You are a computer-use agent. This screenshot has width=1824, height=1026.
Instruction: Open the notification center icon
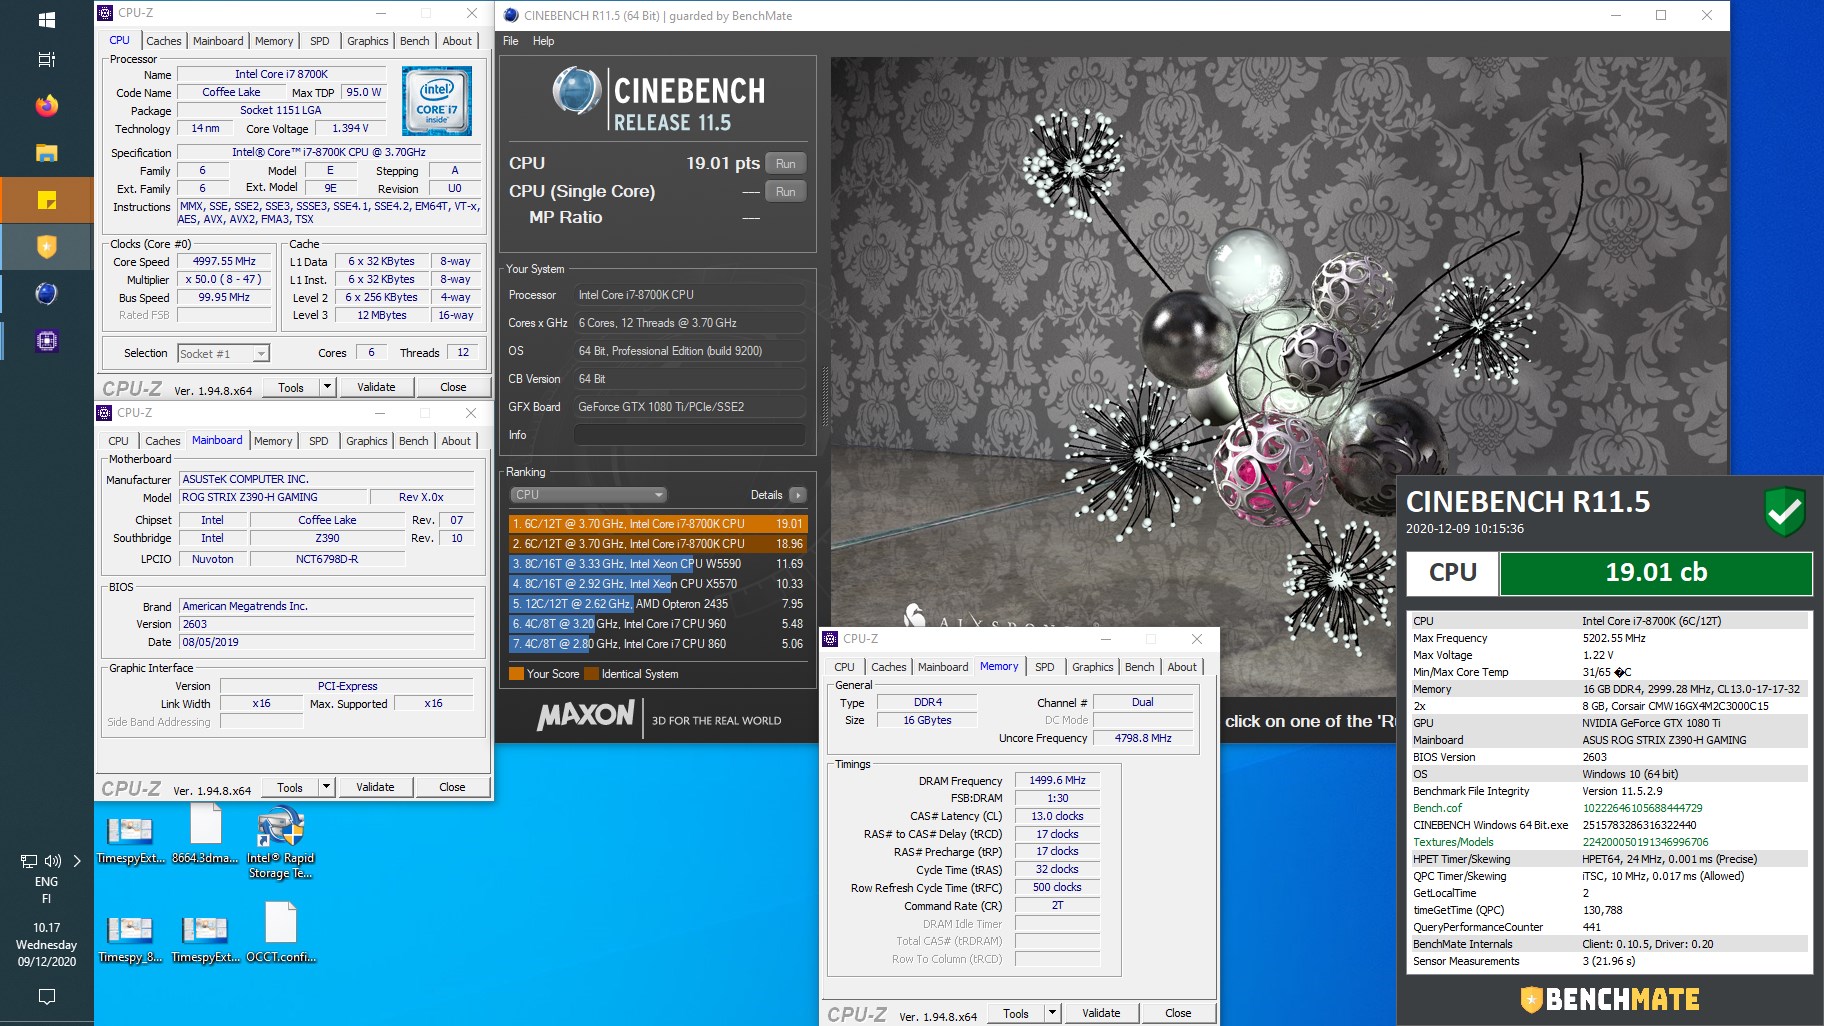pos(46,996)
